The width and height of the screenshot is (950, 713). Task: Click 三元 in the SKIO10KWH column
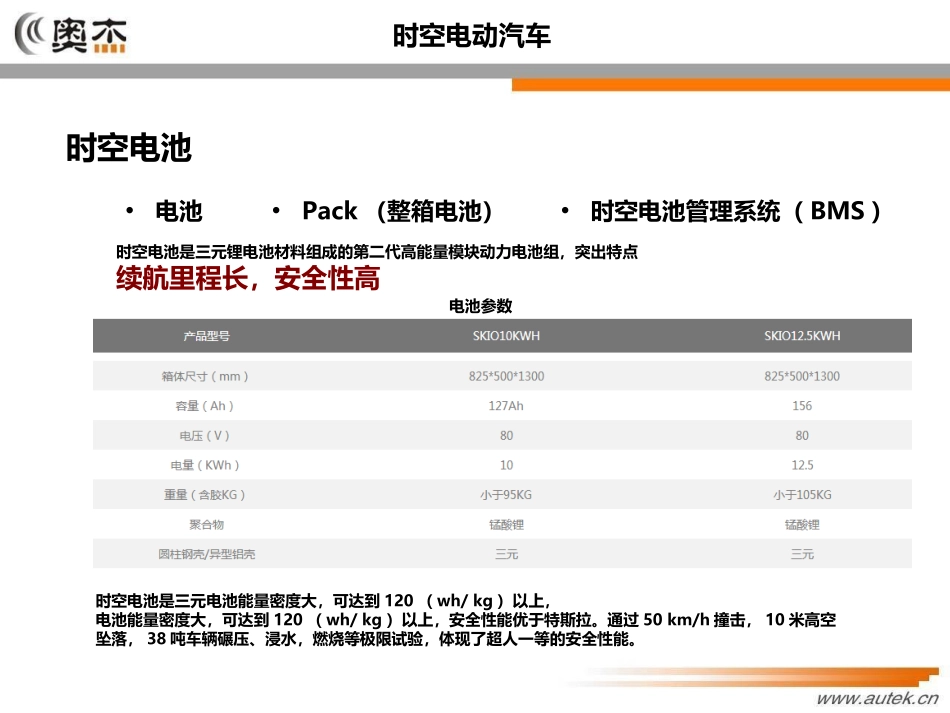pos(506,554)
